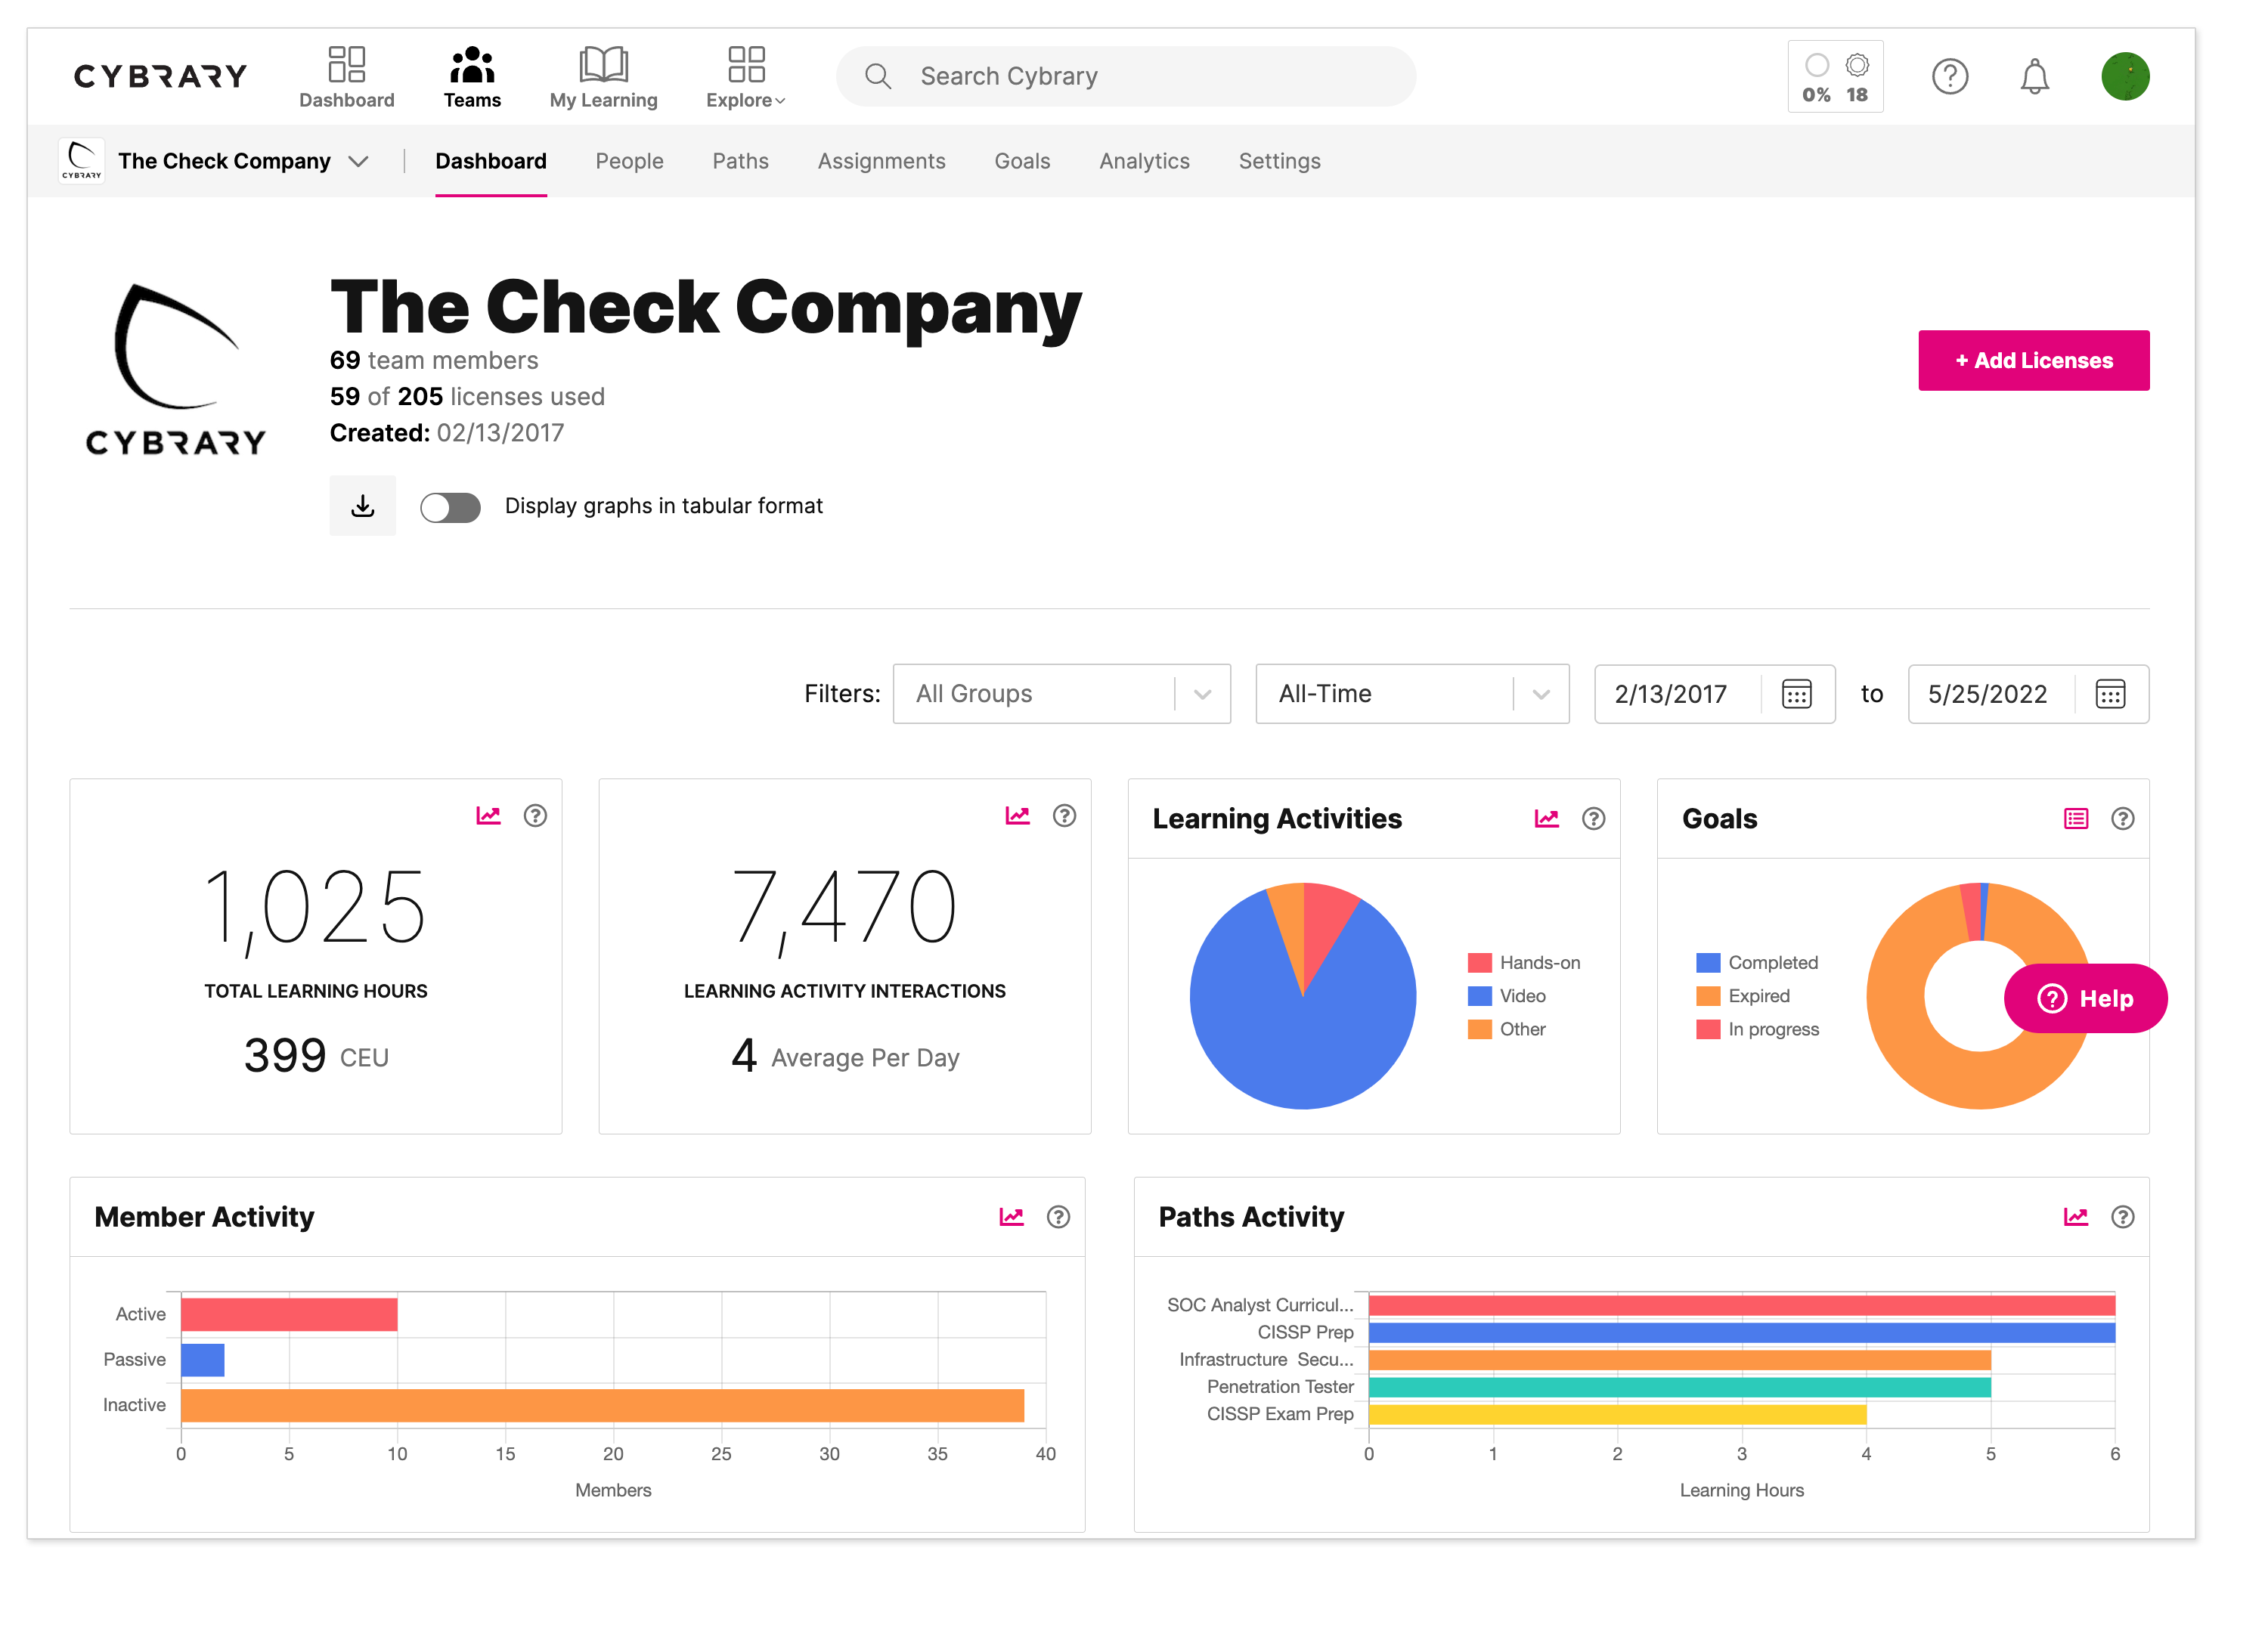This screenshot has width=2268, height=1631.
Task: Open chart view for Total Learning Hours
Action: click(x=488, y=816)
